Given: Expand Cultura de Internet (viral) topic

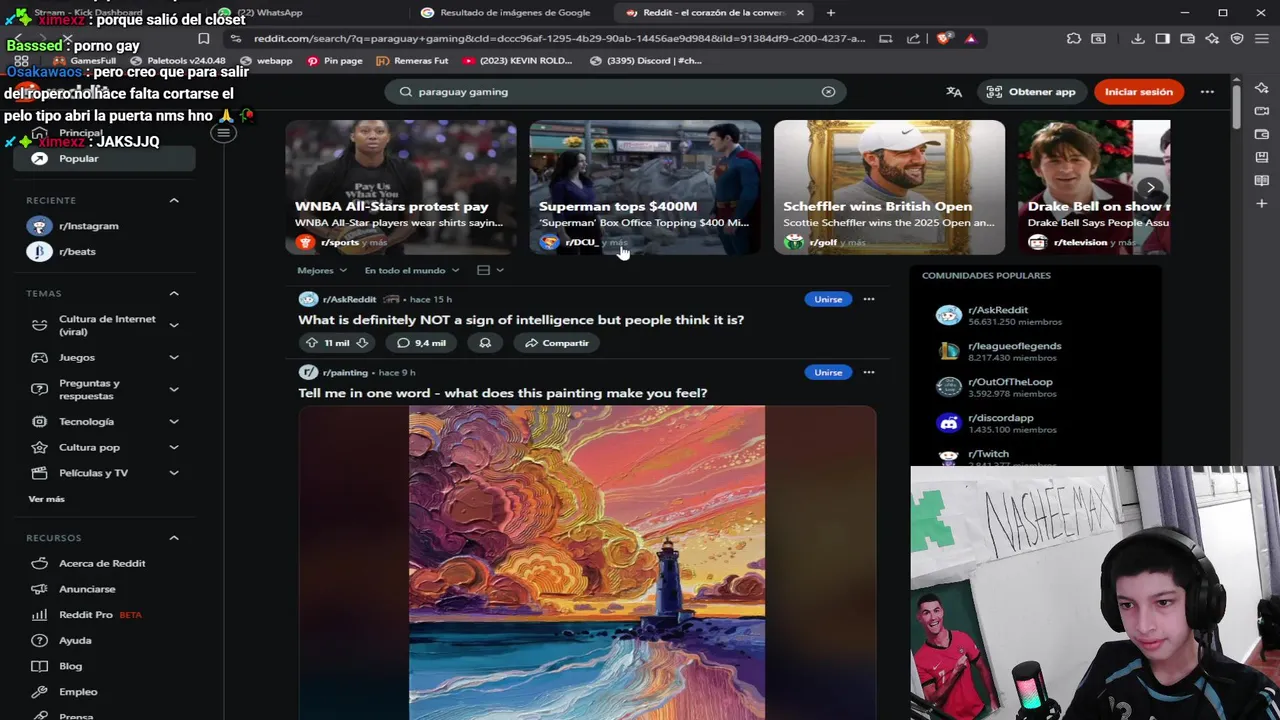Looking at the screenshot, I should (x=174, y=325).
